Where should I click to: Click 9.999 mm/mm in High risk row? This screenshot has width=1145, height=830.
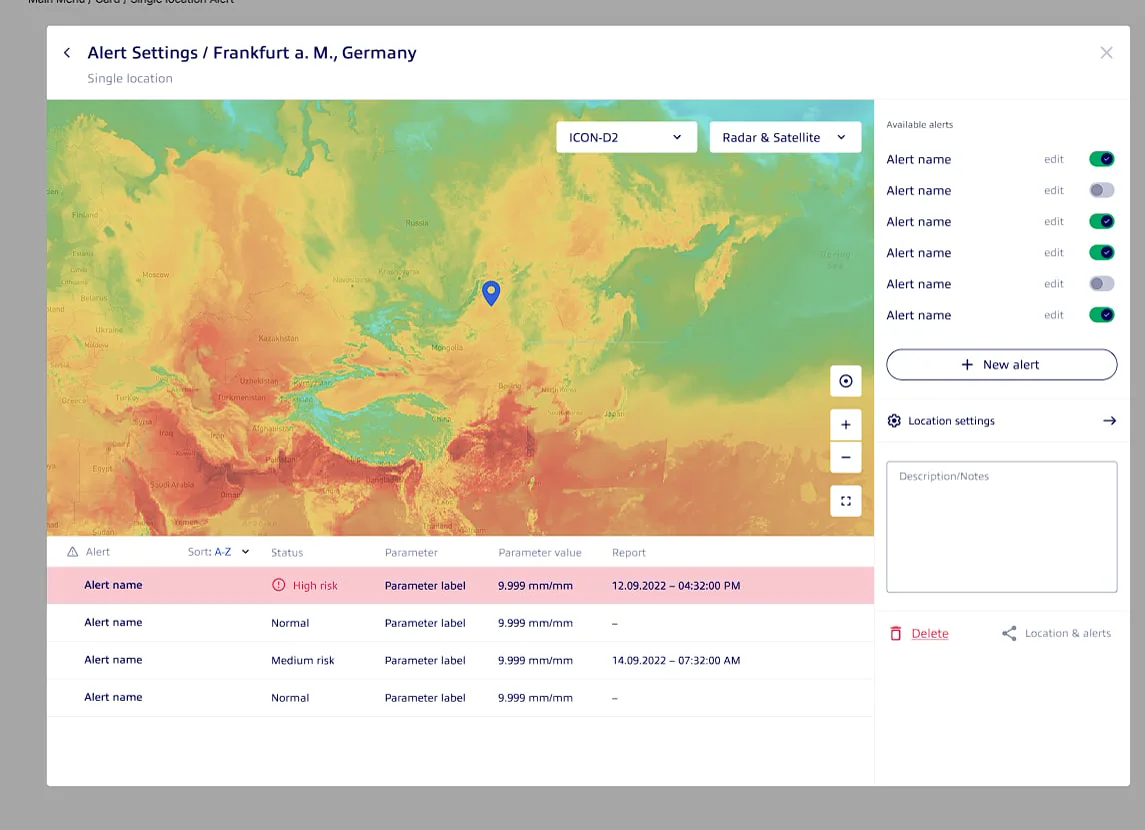(535, 585)
